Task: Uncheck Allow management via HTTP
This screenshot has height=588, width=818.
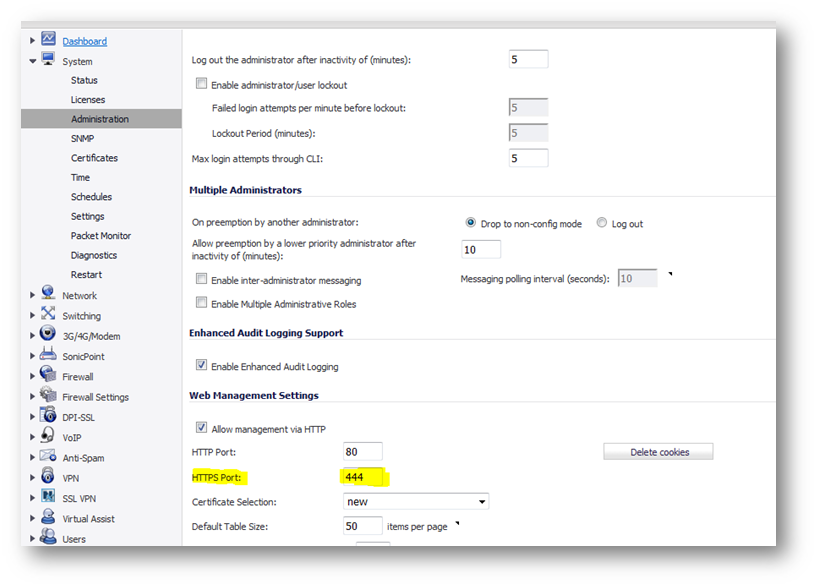Action: [x=201, y=427]
